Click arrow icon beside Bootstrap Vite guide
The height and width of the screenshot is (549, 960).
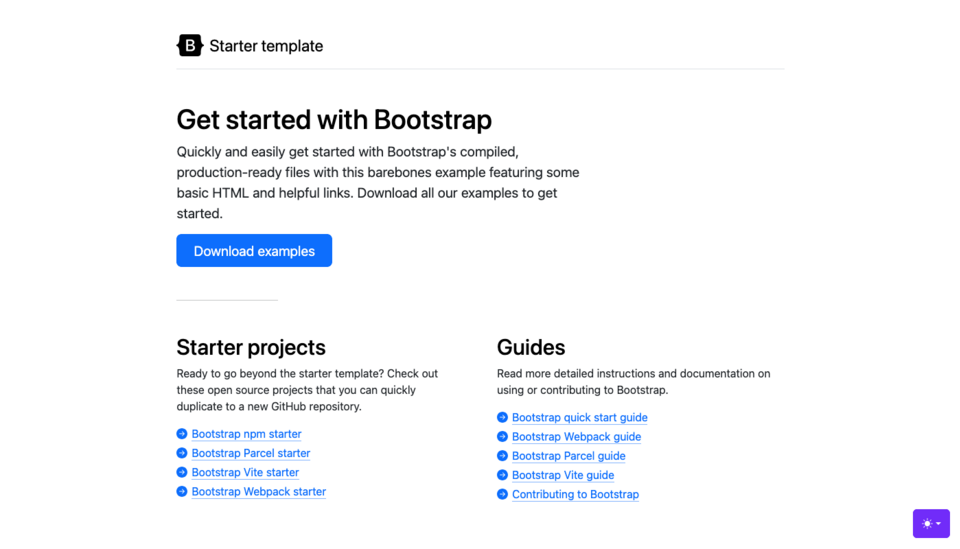point(502,475)
